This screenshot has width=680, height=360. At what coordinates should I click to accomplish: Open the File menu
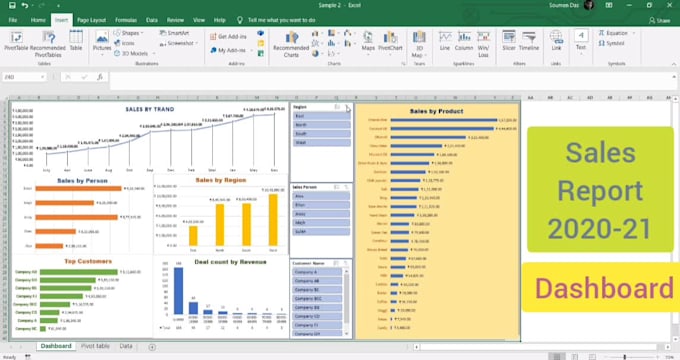point(13,20)
